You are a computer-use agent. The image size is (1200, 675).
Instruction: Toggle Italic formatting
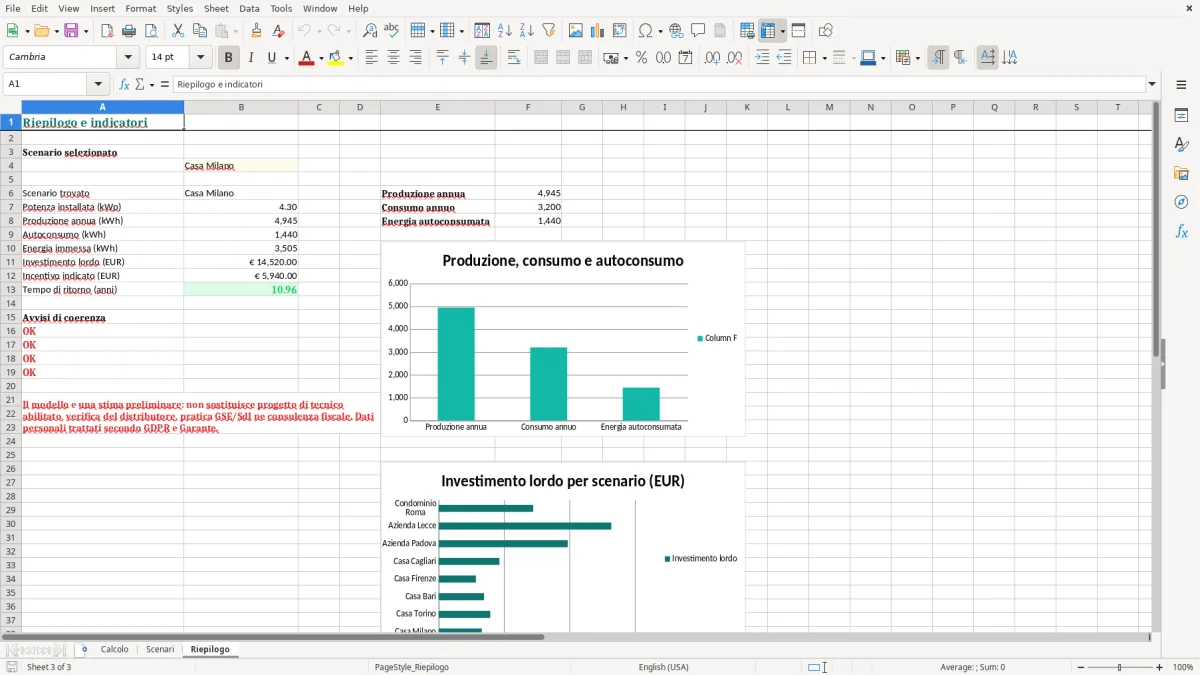[250, 58]
